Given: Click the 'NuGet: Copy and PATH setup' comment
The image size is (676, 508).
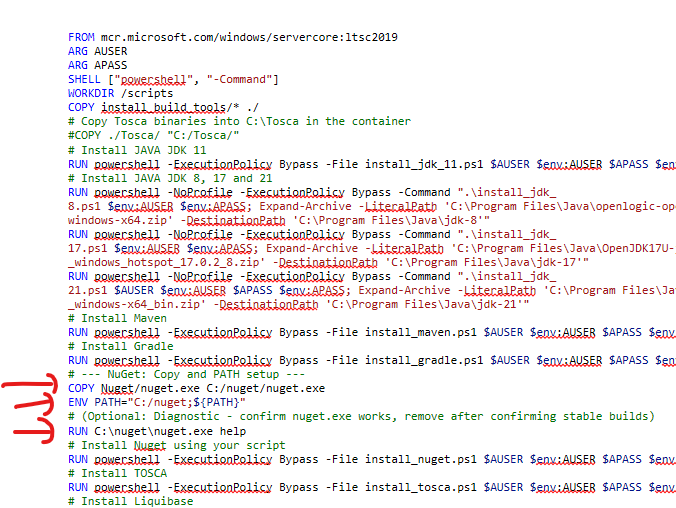Looking at the screenshot, I should pos(186,374).
